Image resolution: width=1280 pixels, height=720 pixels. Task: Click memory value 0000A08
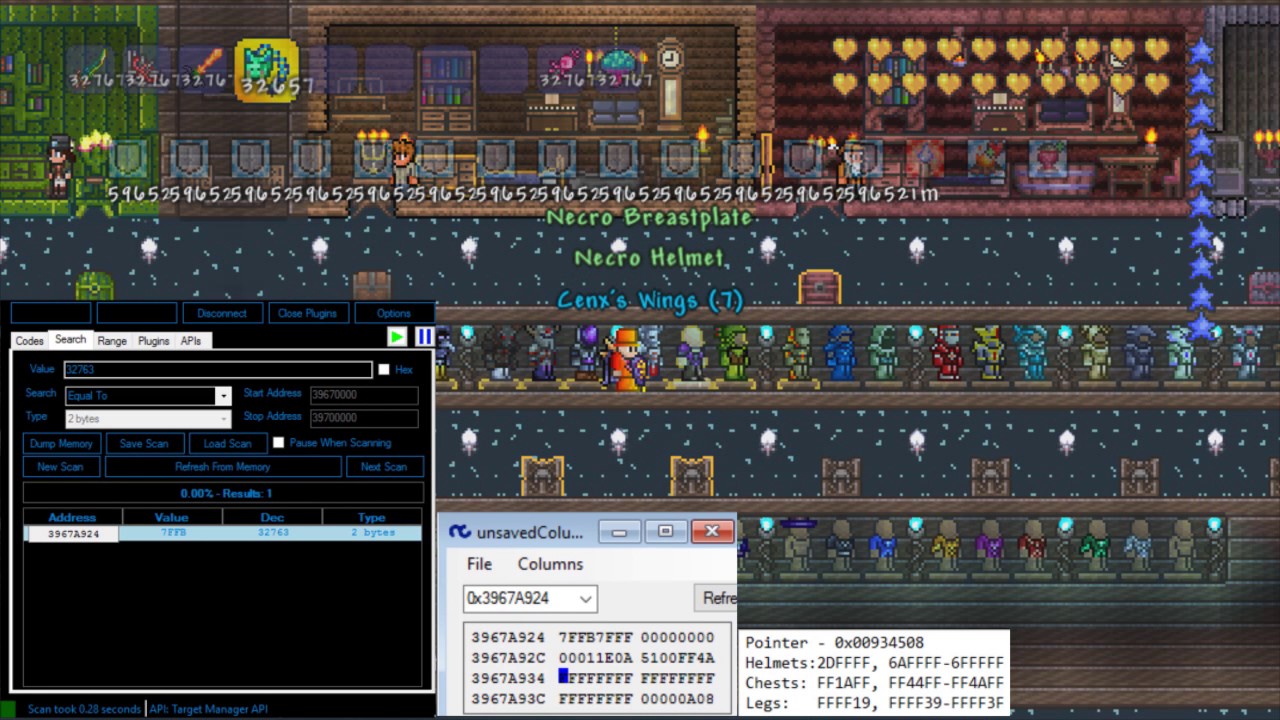678,698
